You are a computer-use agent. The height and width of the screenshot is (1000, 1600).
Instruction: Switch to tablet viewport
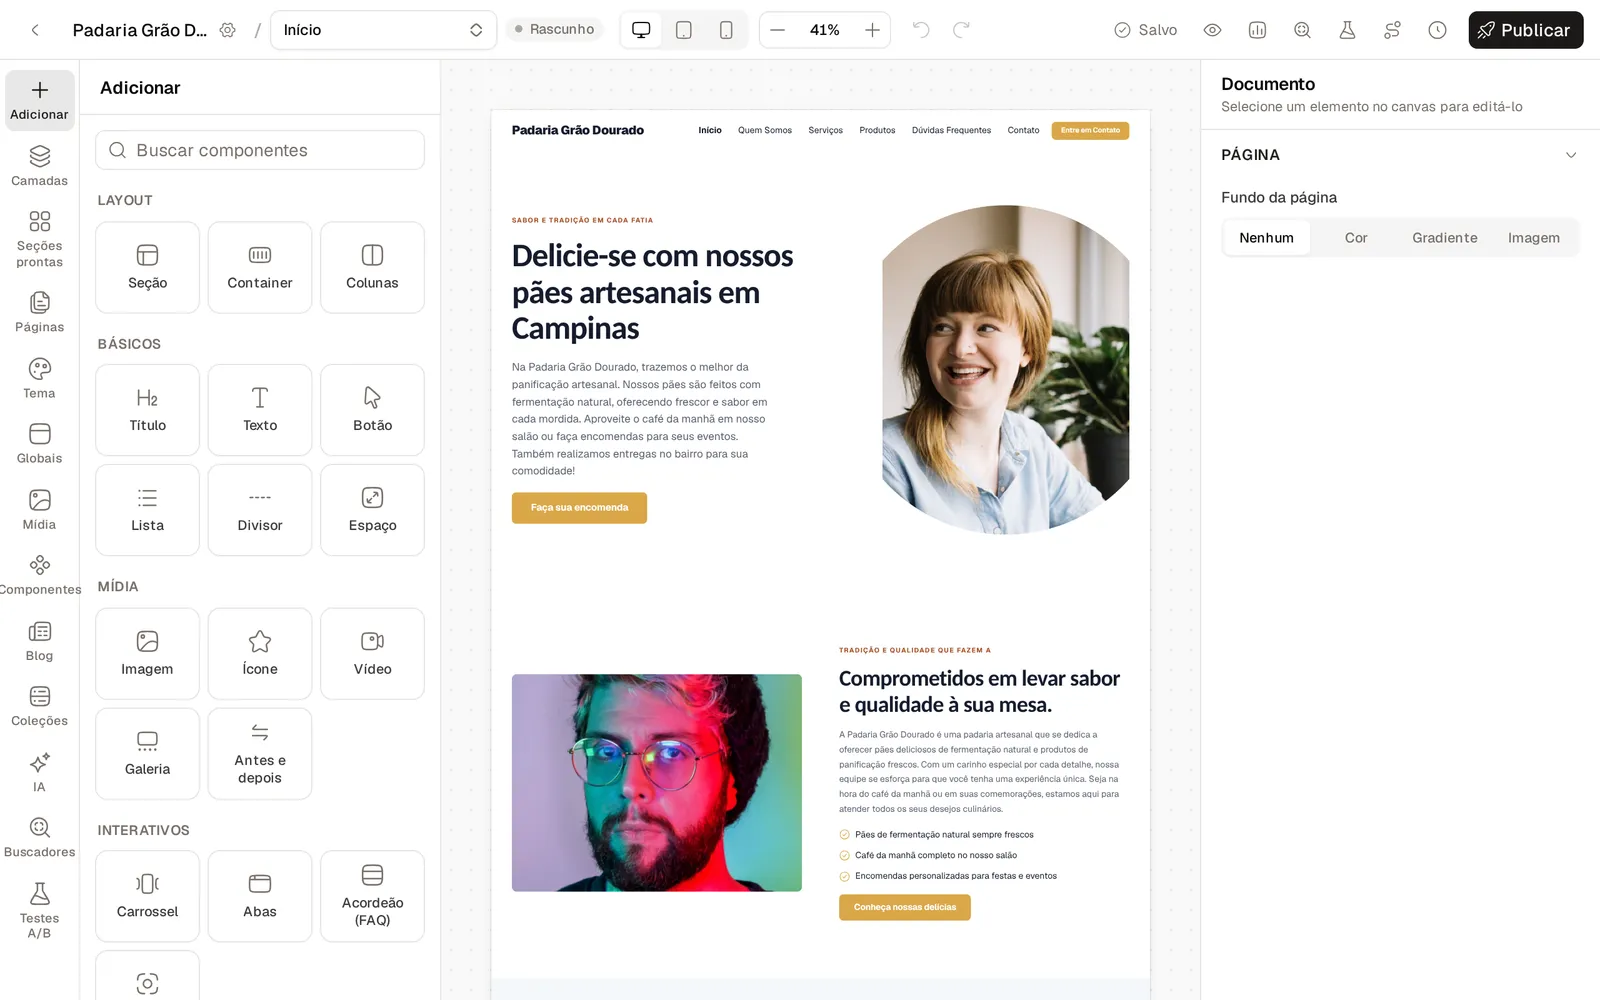click(684, 30)
